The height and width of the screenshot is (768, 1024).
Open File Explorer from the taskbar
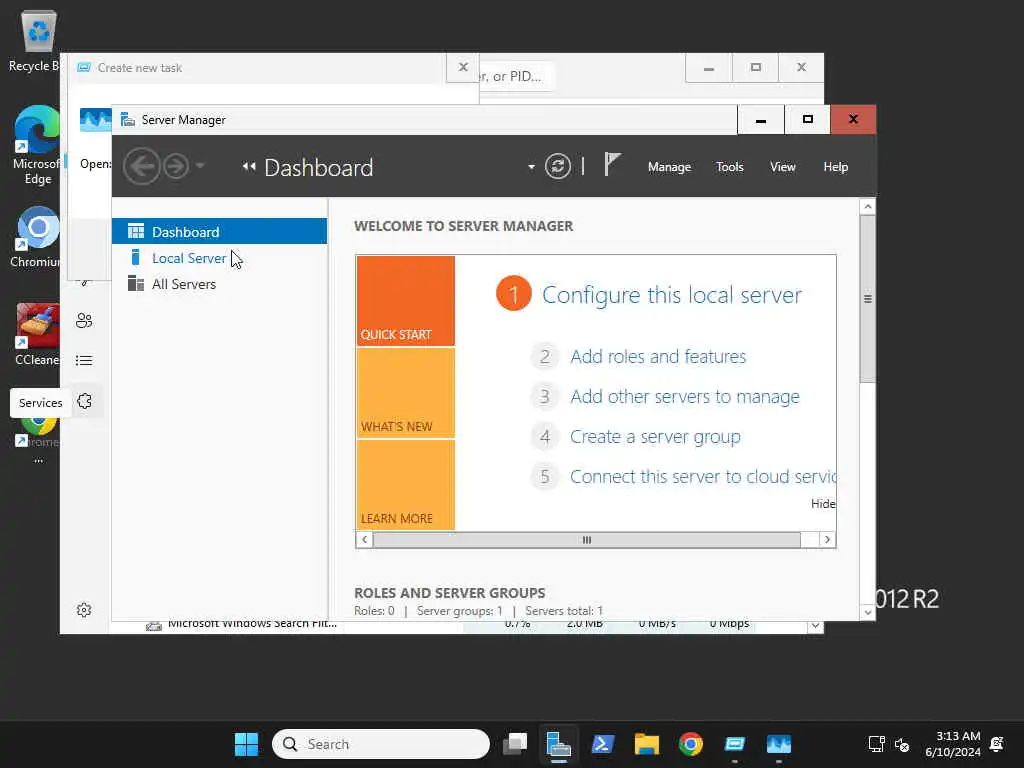(647, 744)
